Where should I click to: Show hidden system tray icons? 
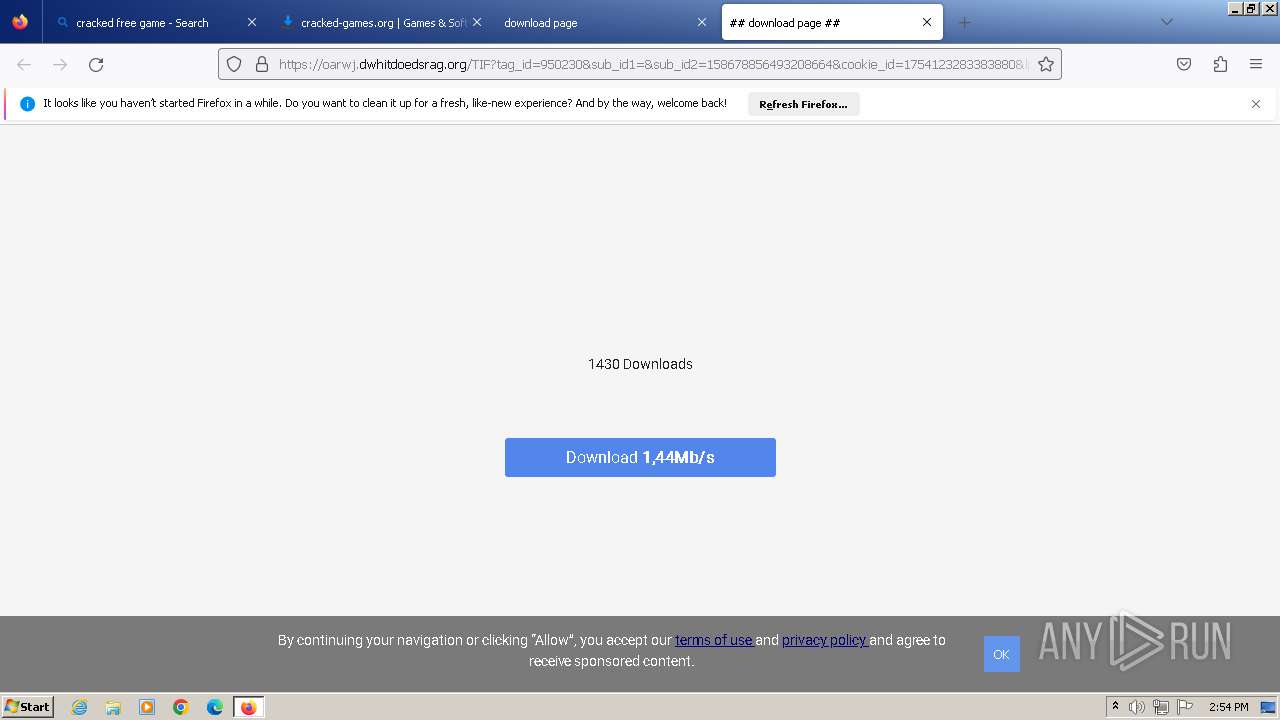coord(1115,707)
